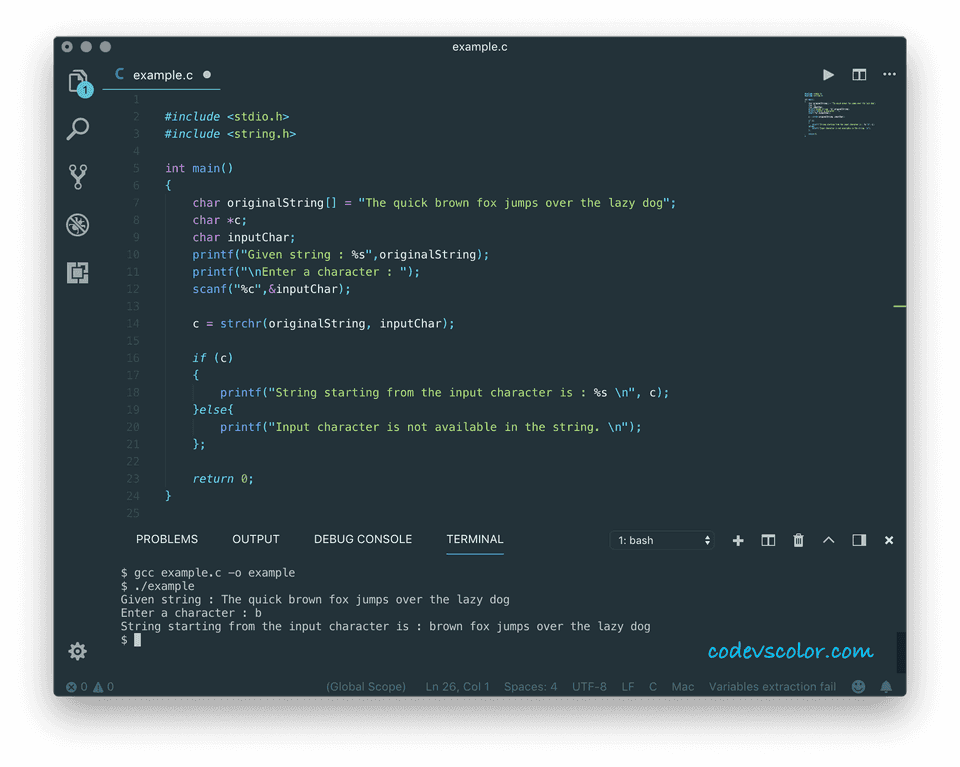The width and height of the screenshot is (960, 767).
Task: Open go-to-line via Ln 26, Col 1
Action: pyautogui.click(x=457, y=686)
